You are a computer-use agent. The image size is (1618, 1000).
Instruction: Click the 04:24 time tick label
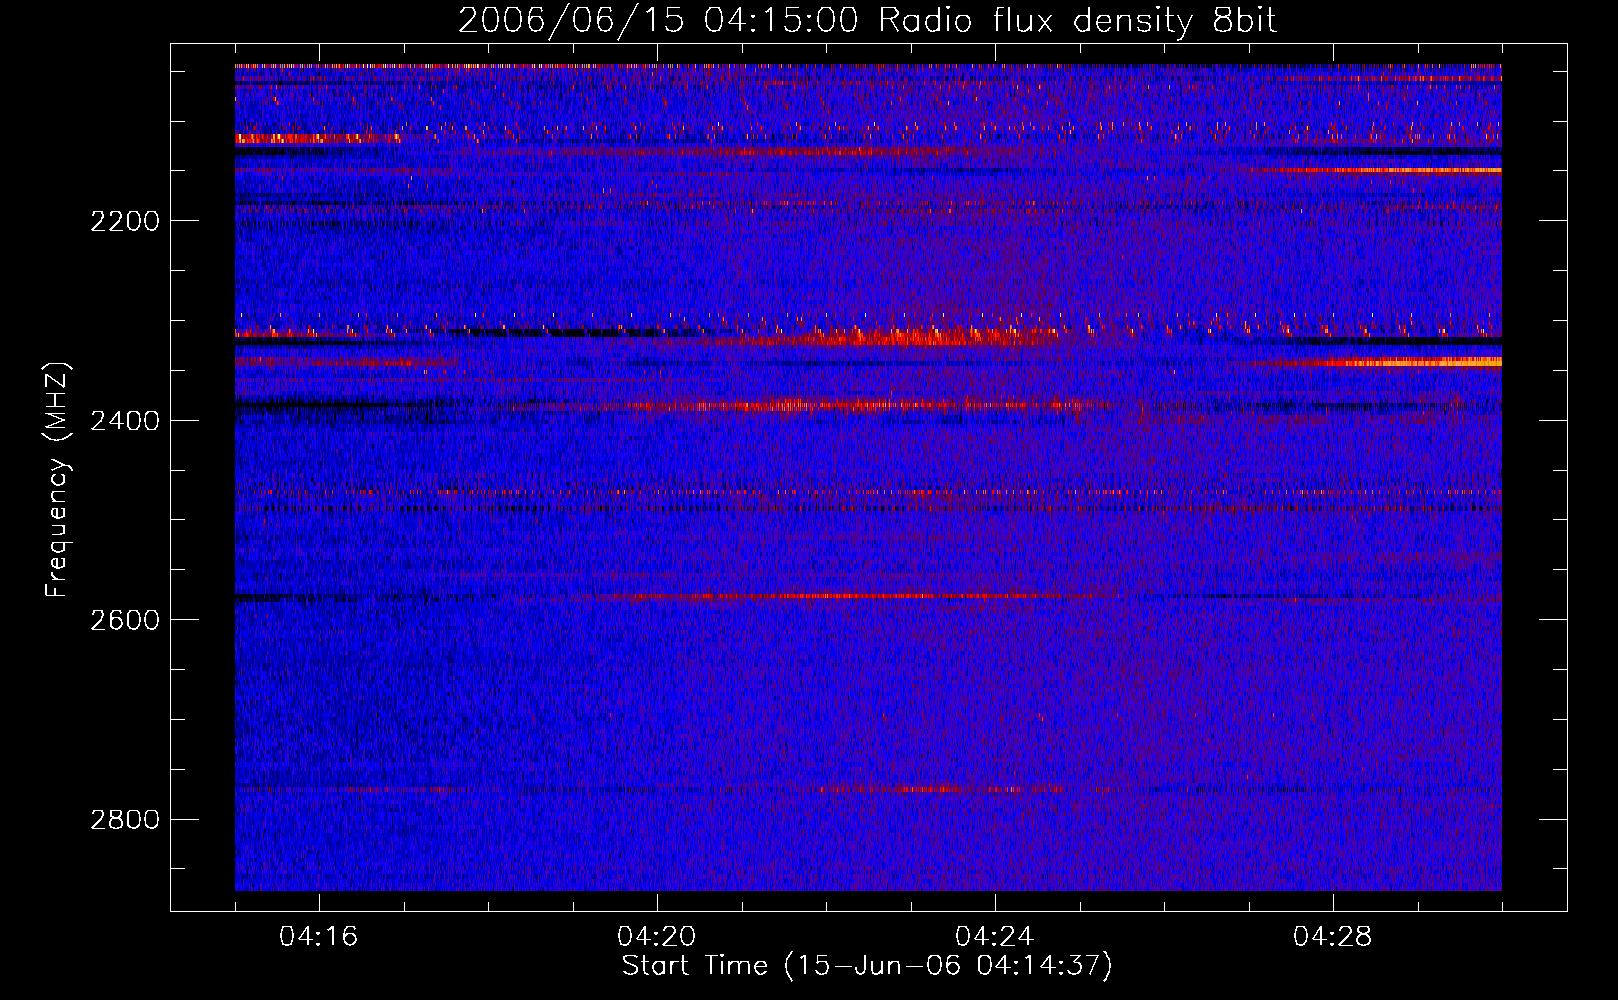(x=995, y=937)
